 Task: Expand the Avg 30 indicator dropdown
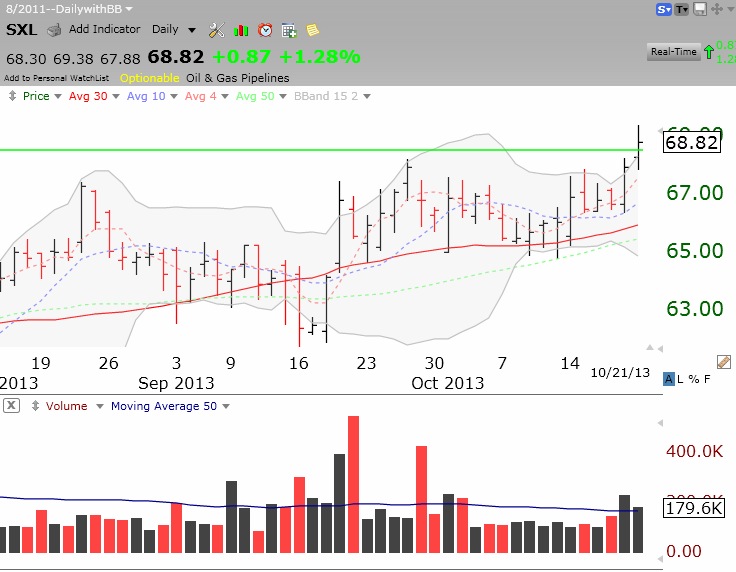[92, 96]
